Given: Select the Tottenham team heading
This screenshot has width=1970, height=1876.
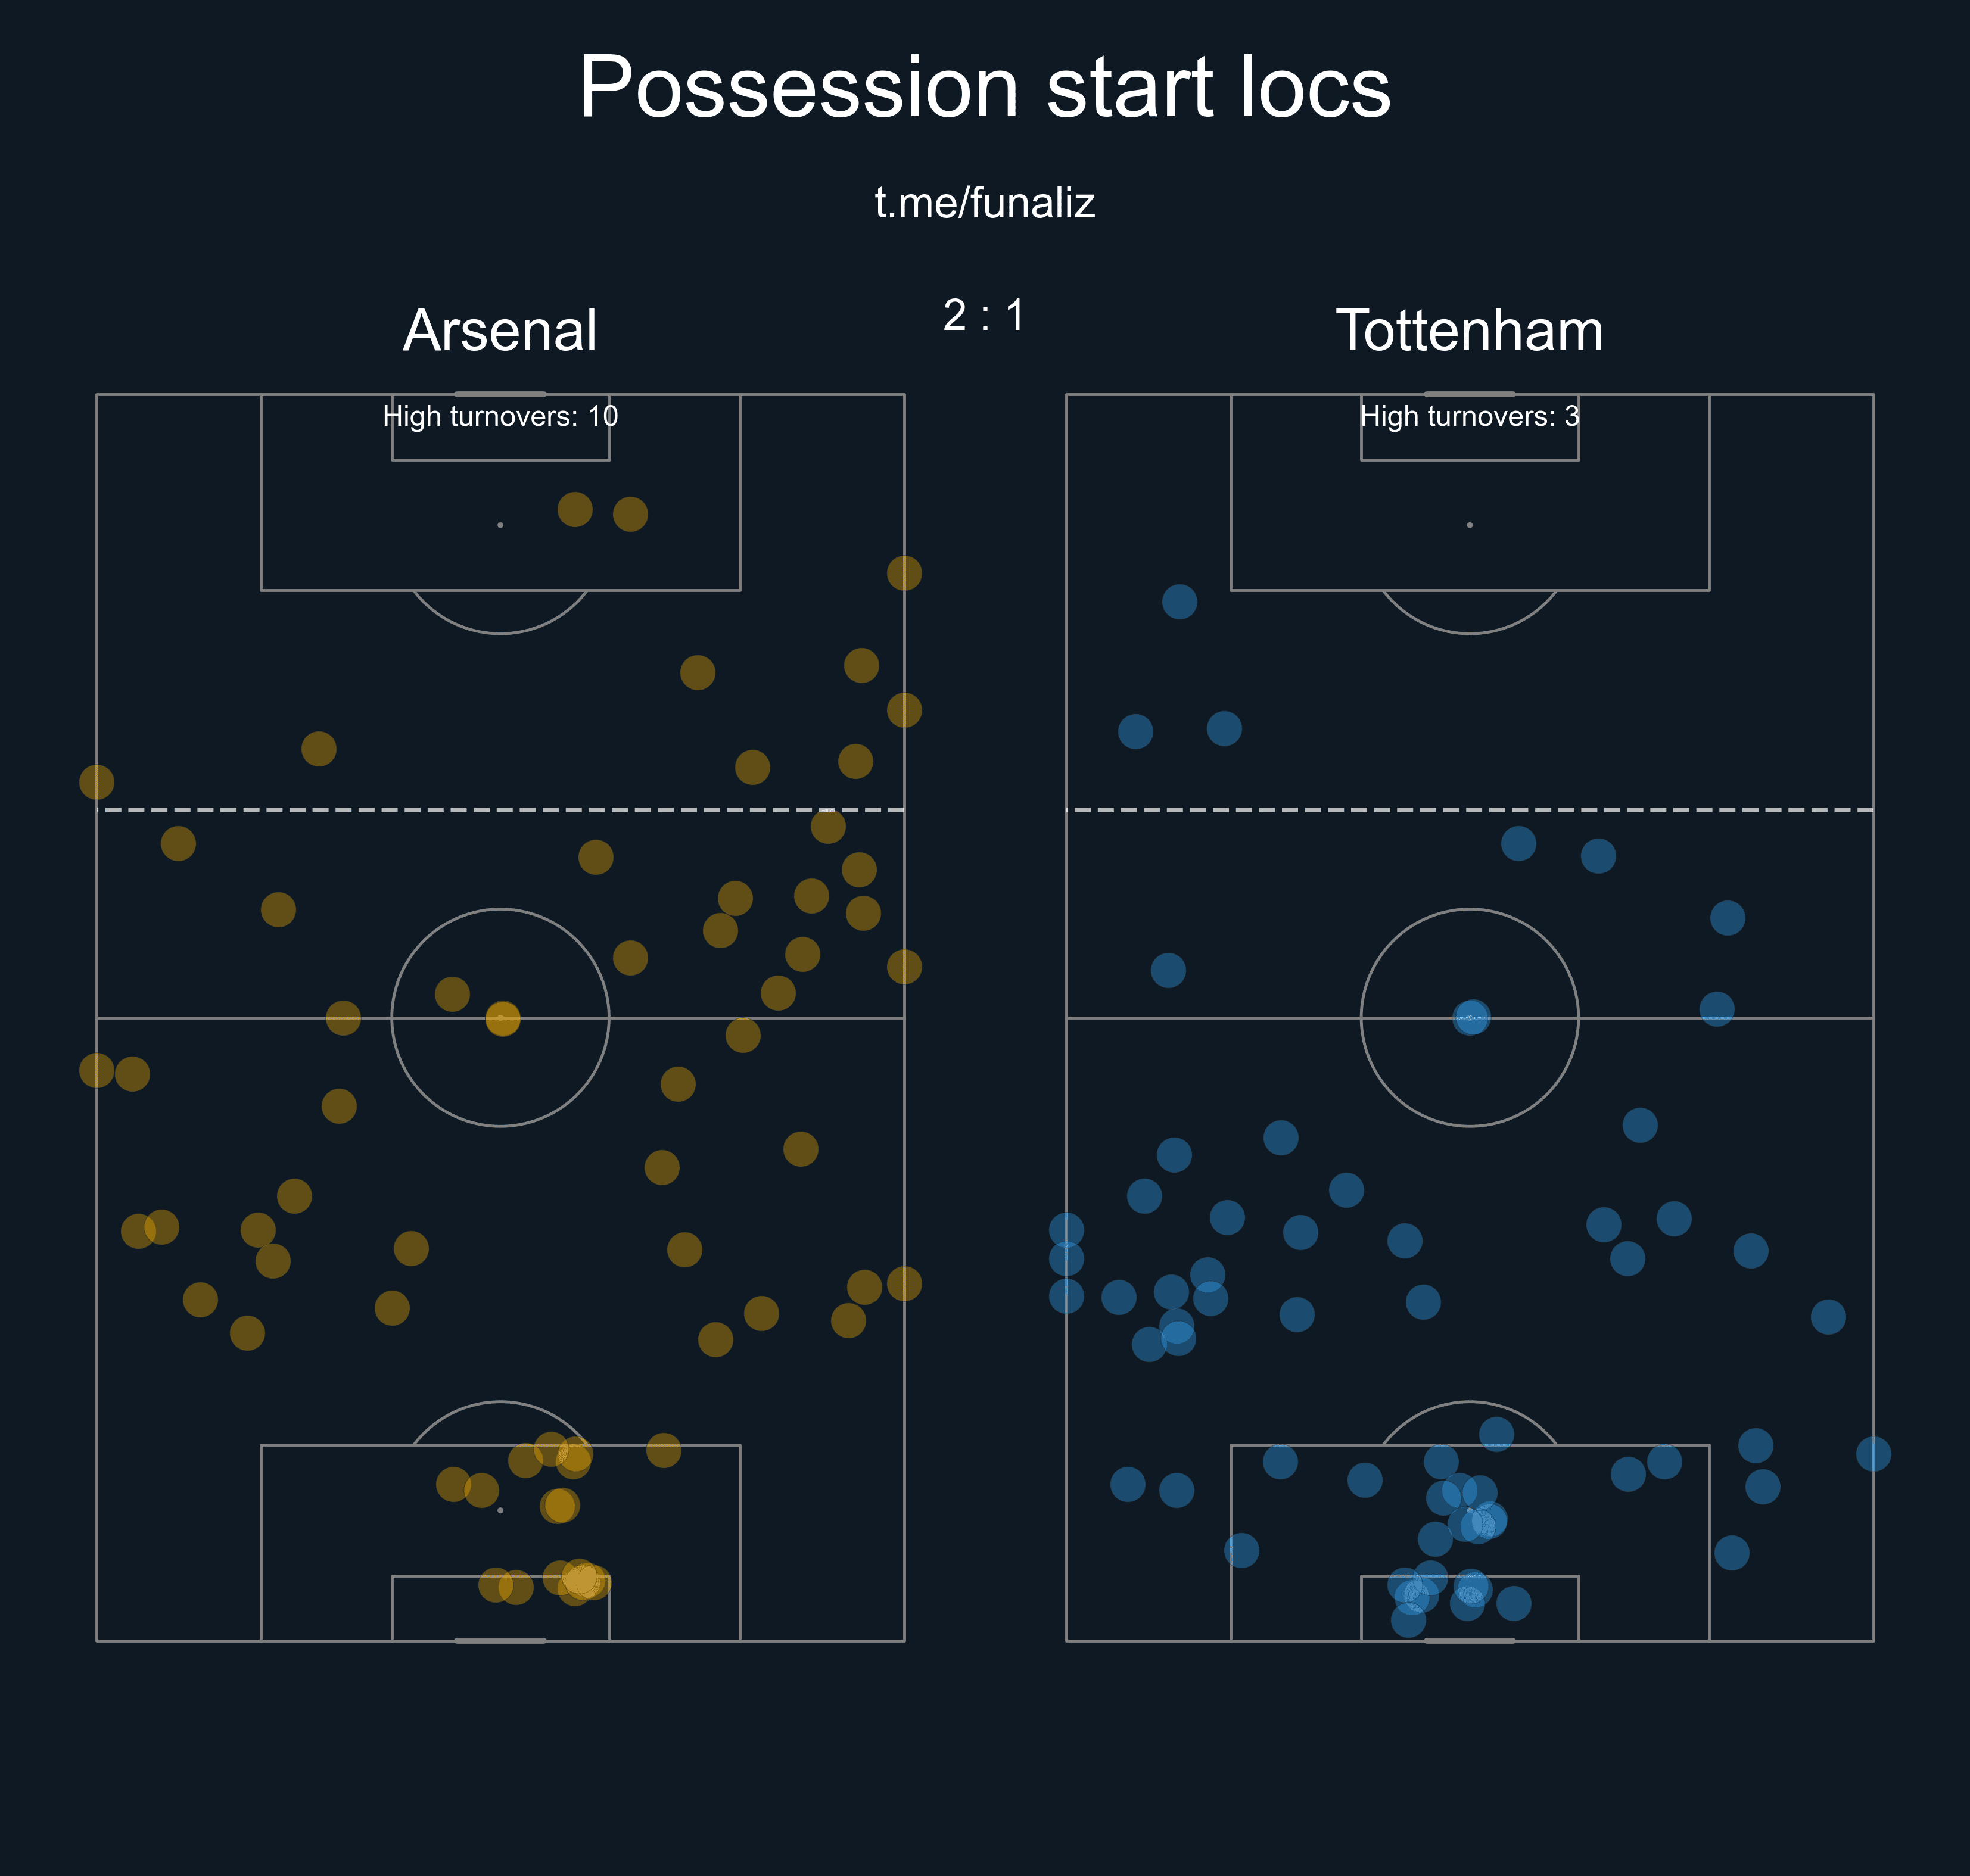Looking at the screenshot, I should pyautogui.click(x=1469, y=330).
